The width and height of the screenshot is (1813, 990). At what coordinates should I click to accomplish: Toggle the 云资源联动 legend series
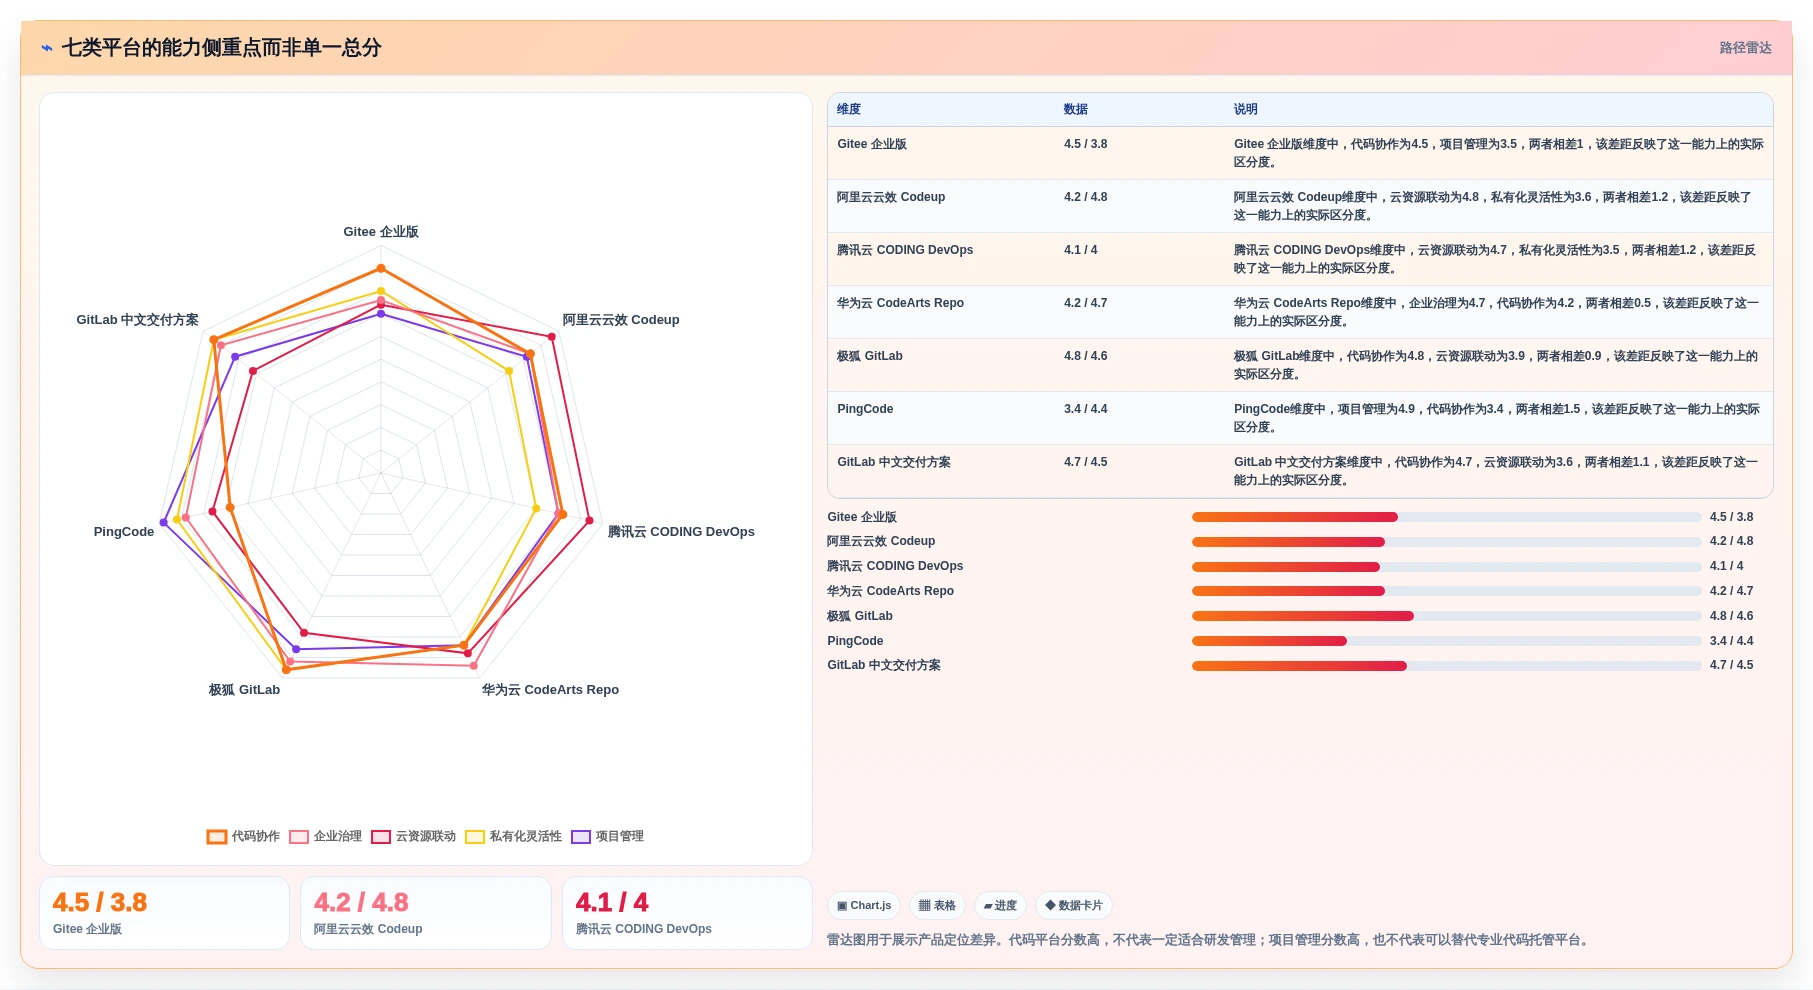(x=413, y=837)
